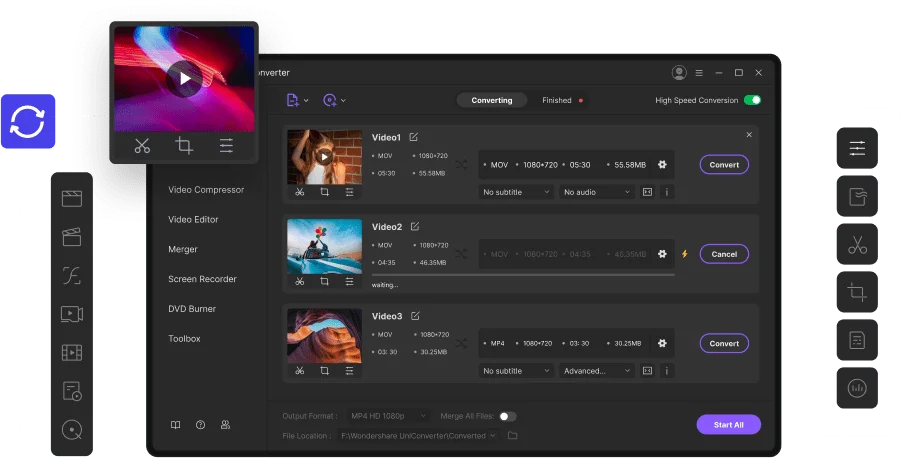Rename Video3 with the edit icon
The height and width of the screenshot is (473, 902).
coord(415,316)
